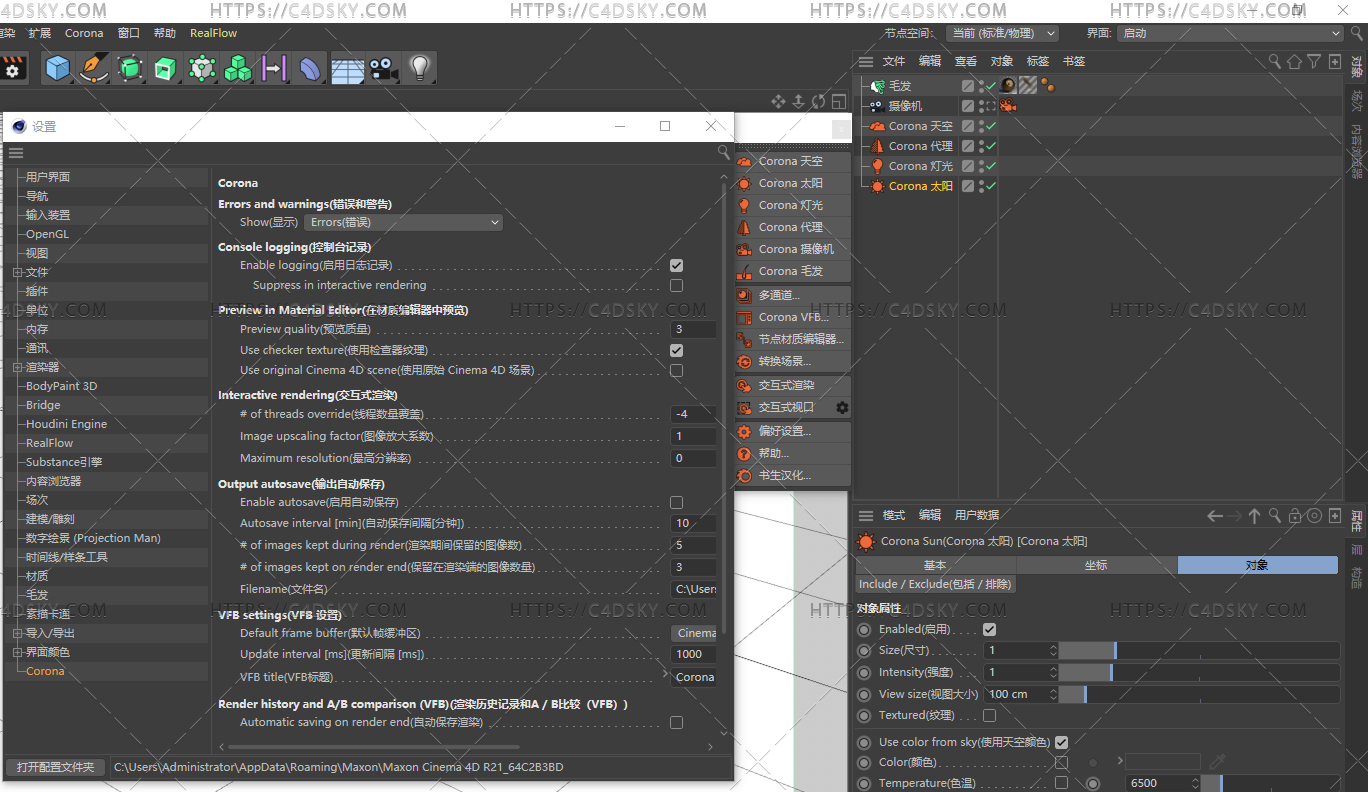Adjust the View size(视图大小) slider
This screenshot has width=1368, height=792.
[x=1199, y=694]
